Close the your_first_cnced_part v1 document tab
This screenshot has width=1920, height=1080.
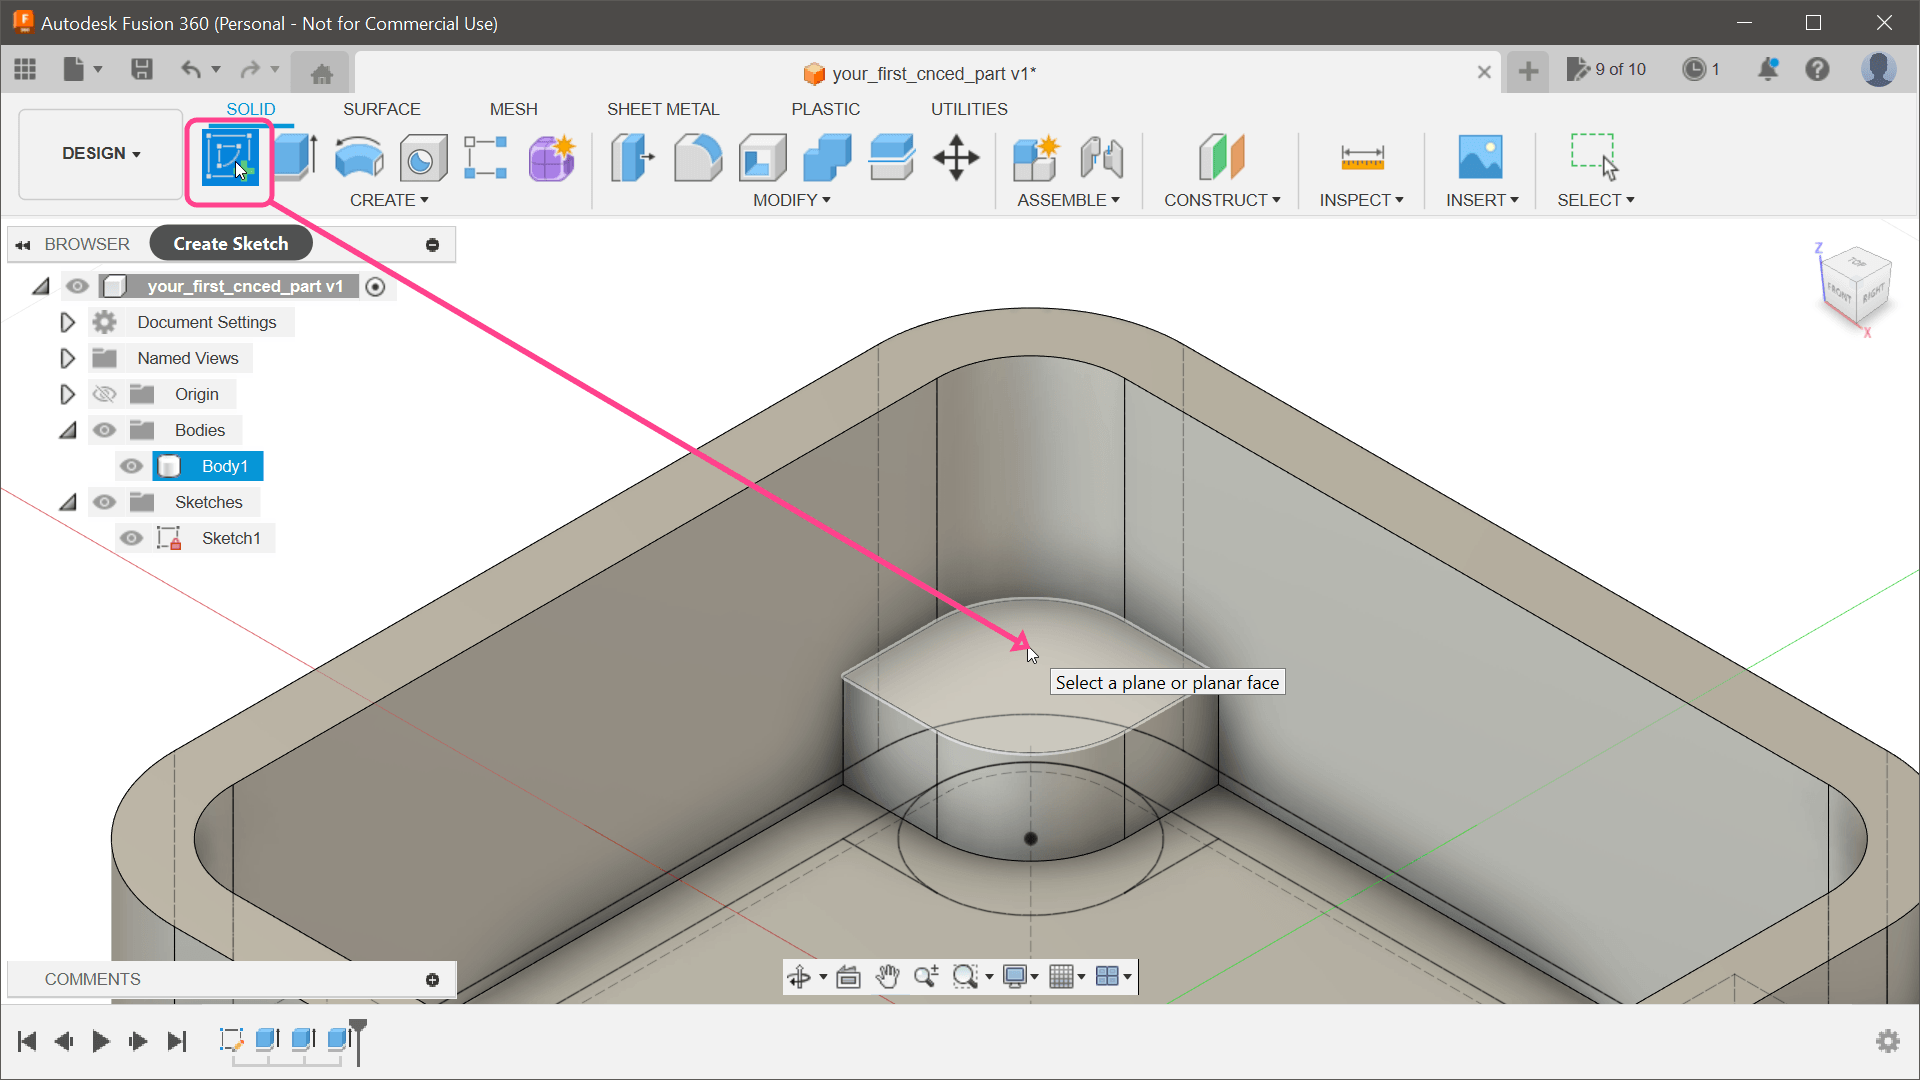tap(1484, 72)
